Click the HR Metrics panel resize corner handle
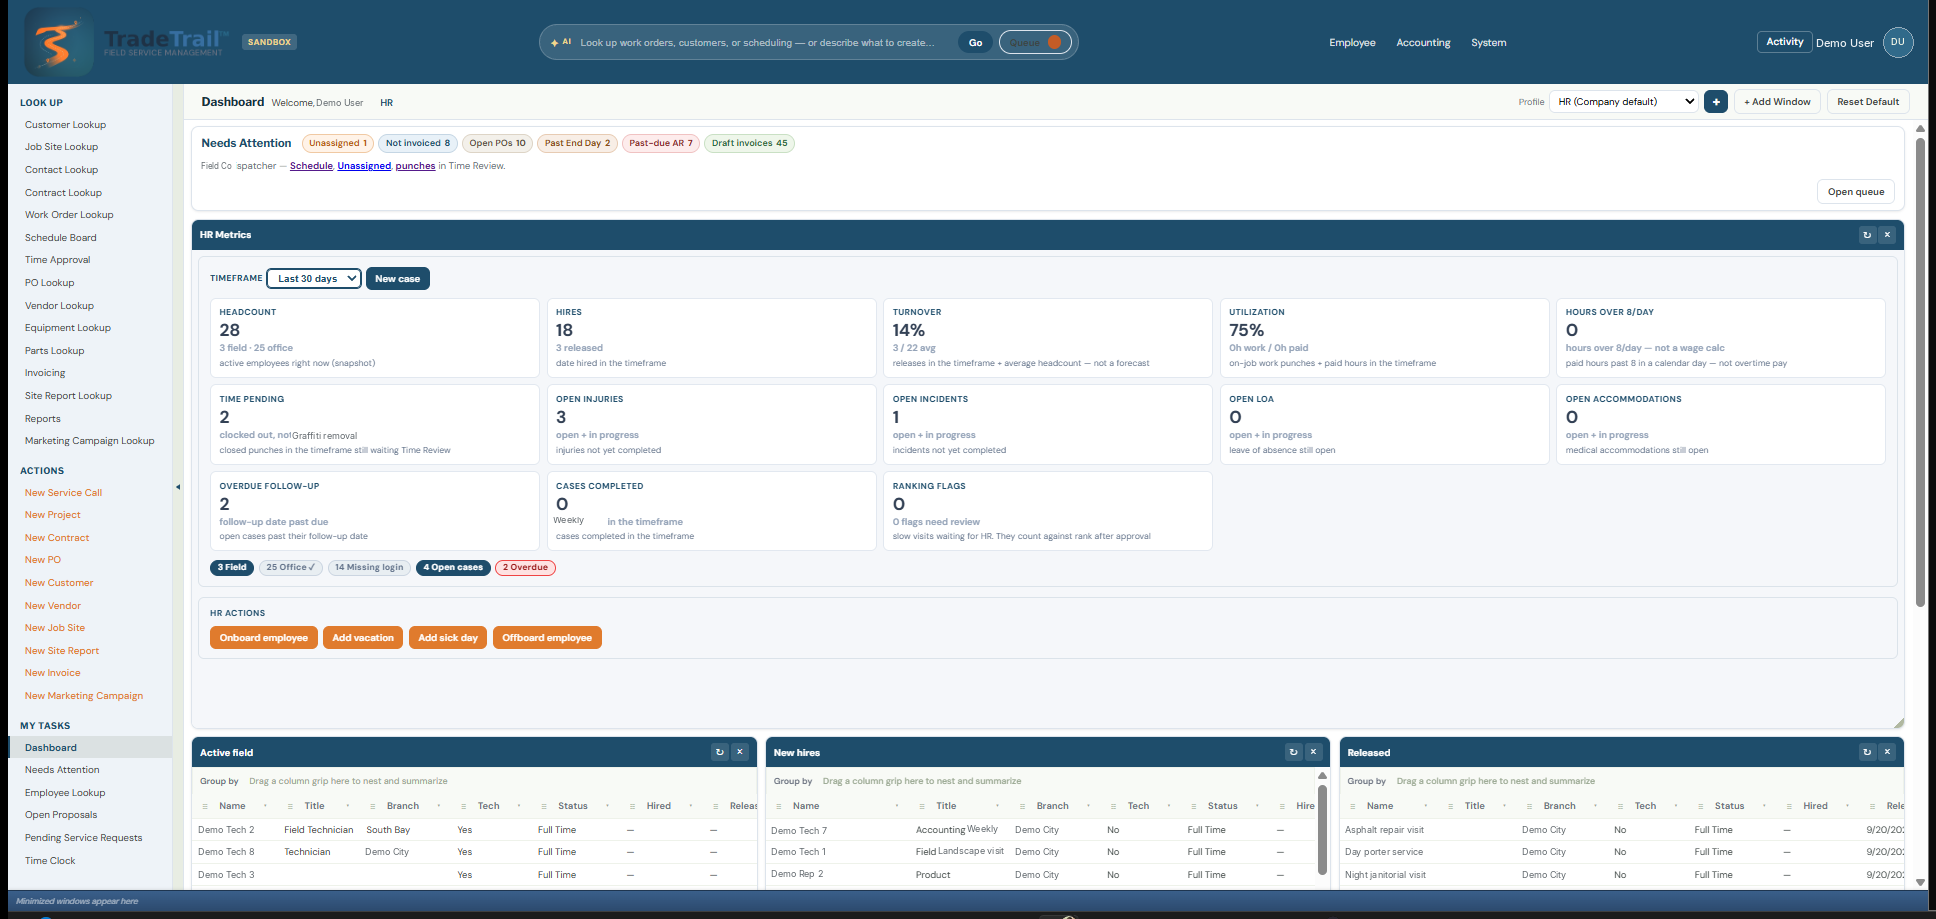Screen dimensions: 1936x919 1898,722
